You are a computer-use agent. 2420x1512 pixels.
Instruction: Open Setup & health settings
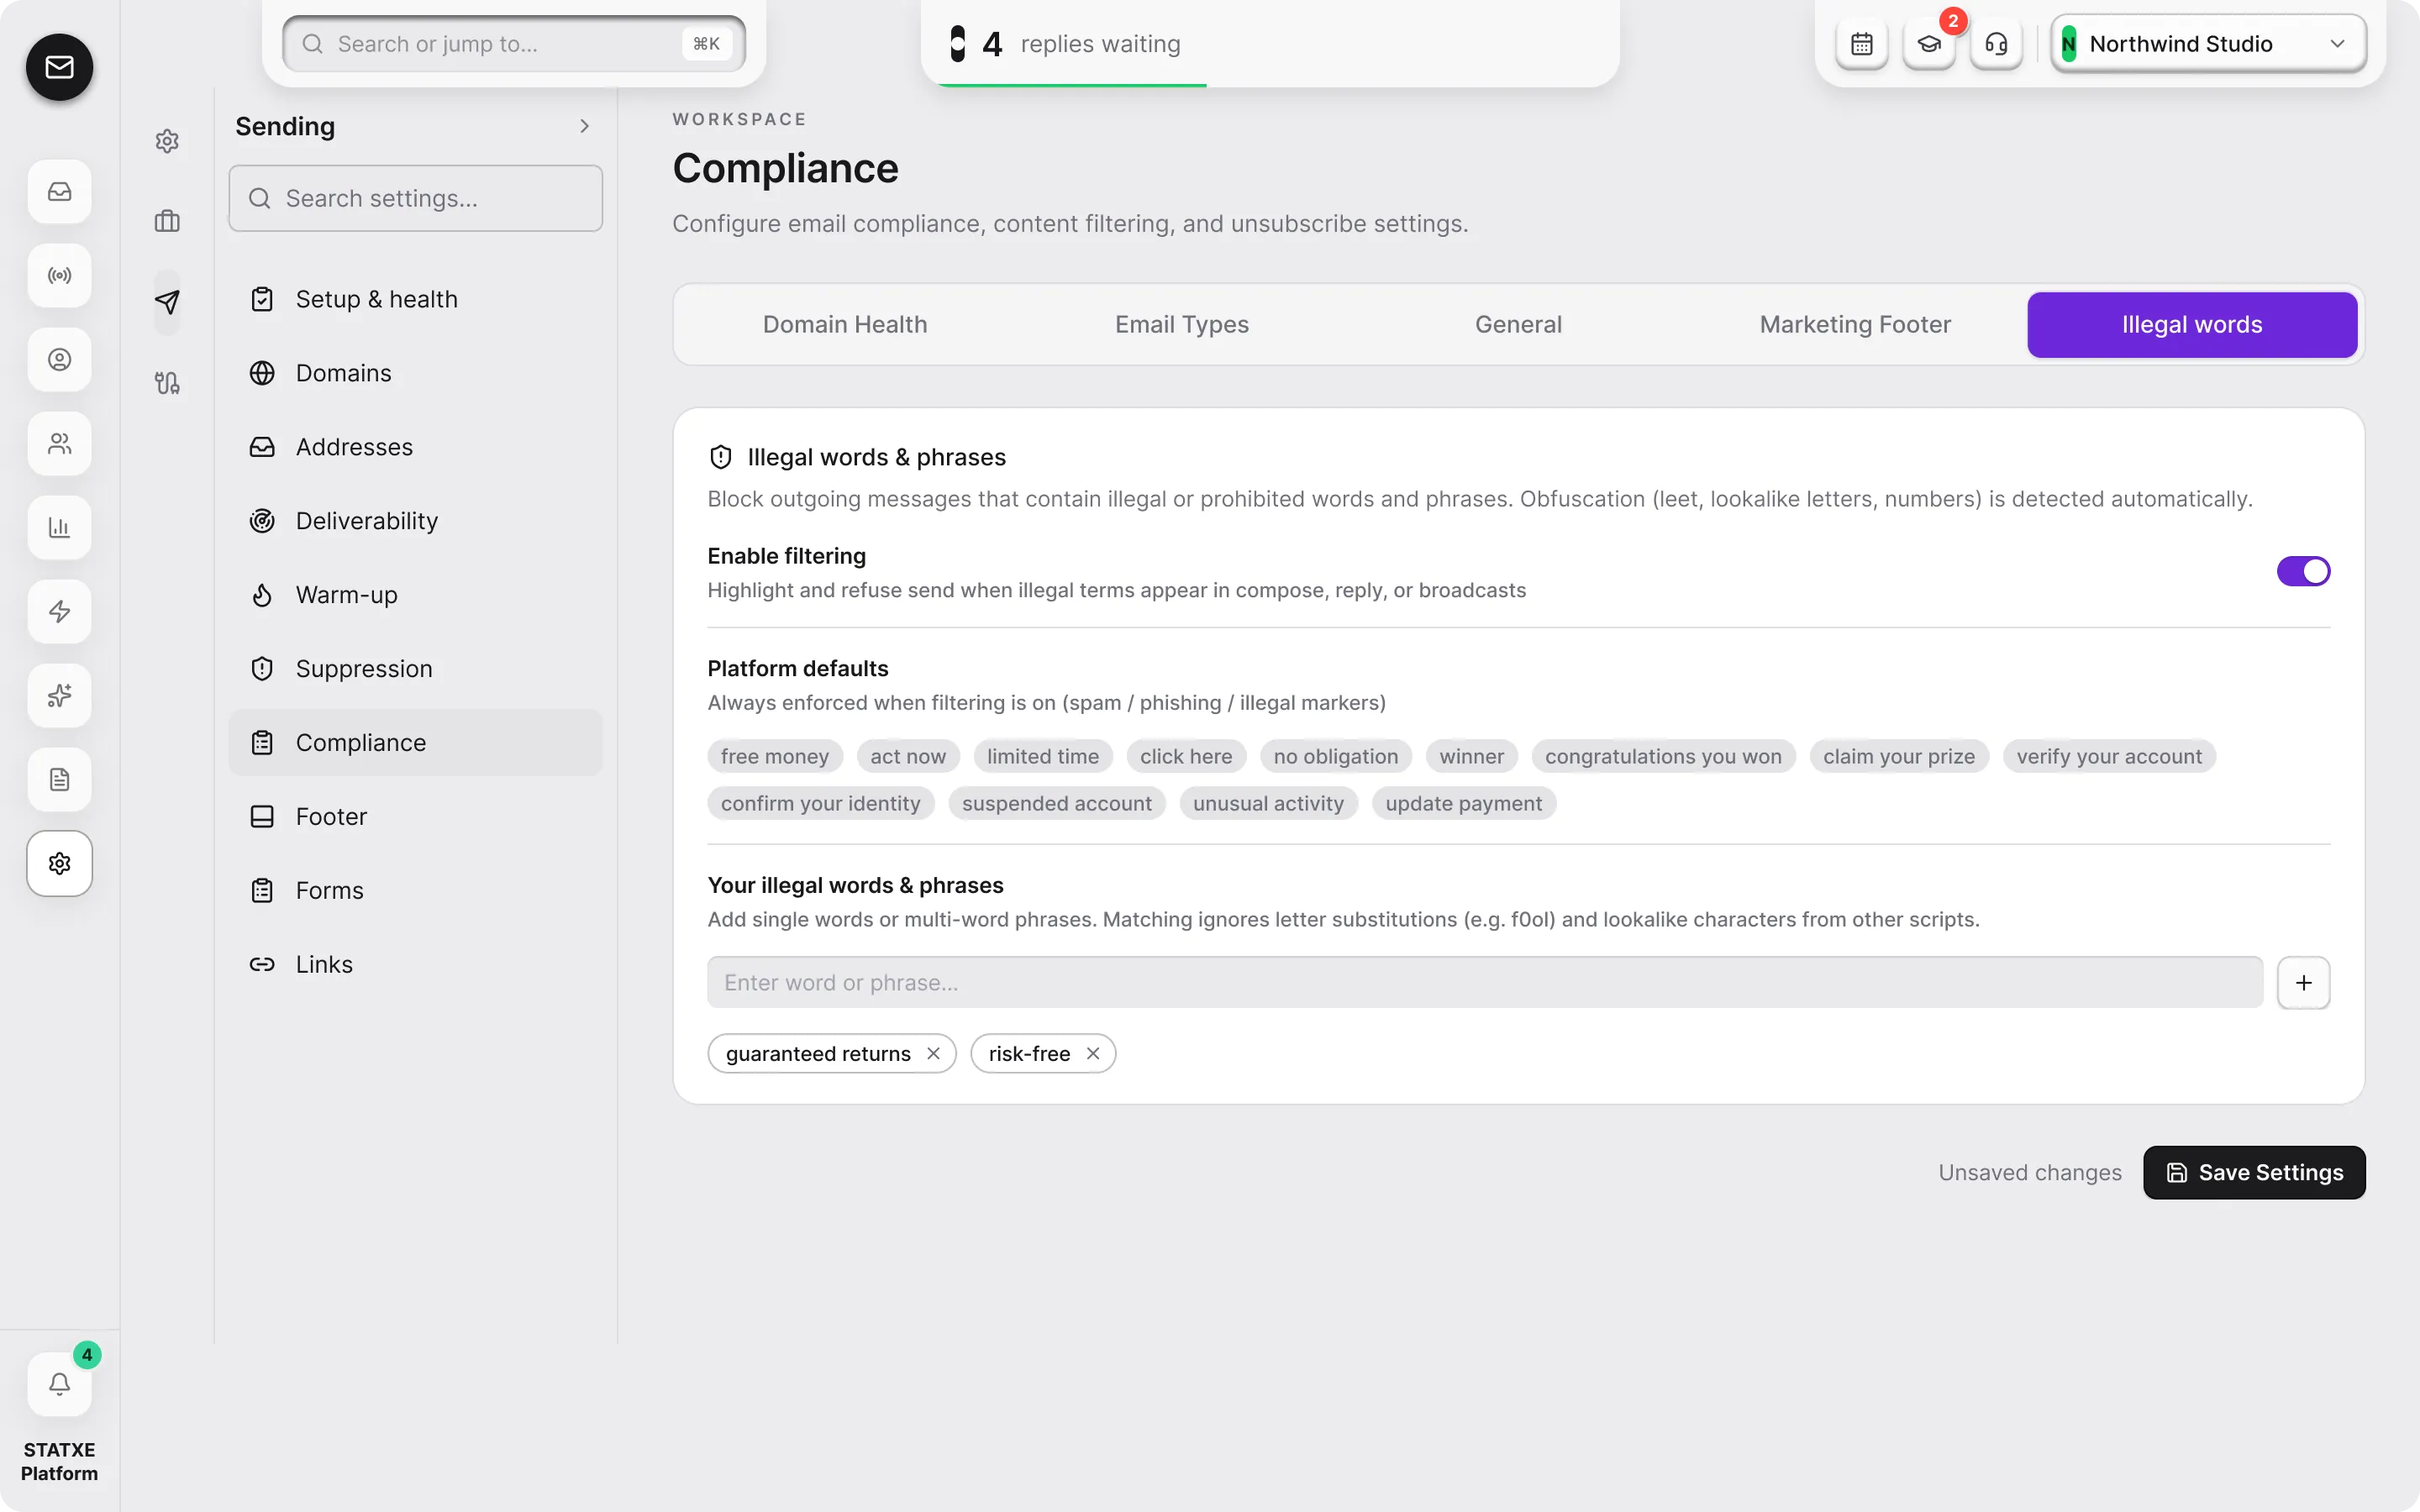415,299
